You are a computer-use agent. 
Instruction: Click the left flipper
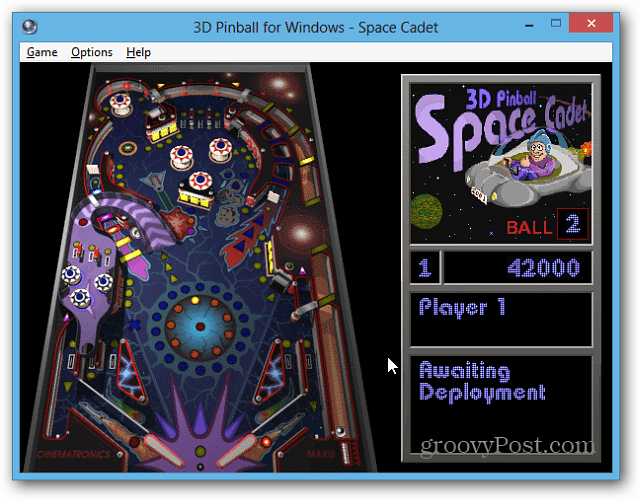162,451
